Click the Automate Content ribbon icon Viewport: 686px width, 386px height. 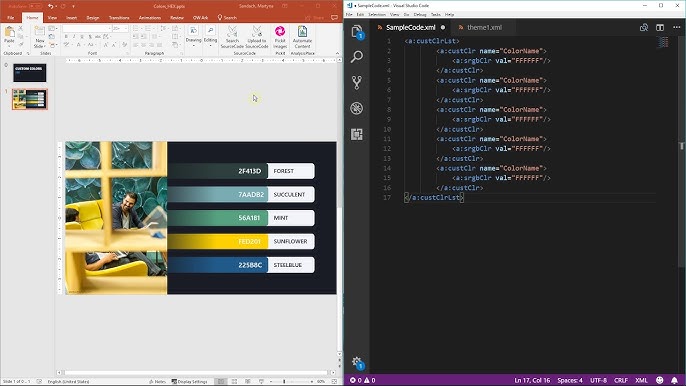(302, 37)
